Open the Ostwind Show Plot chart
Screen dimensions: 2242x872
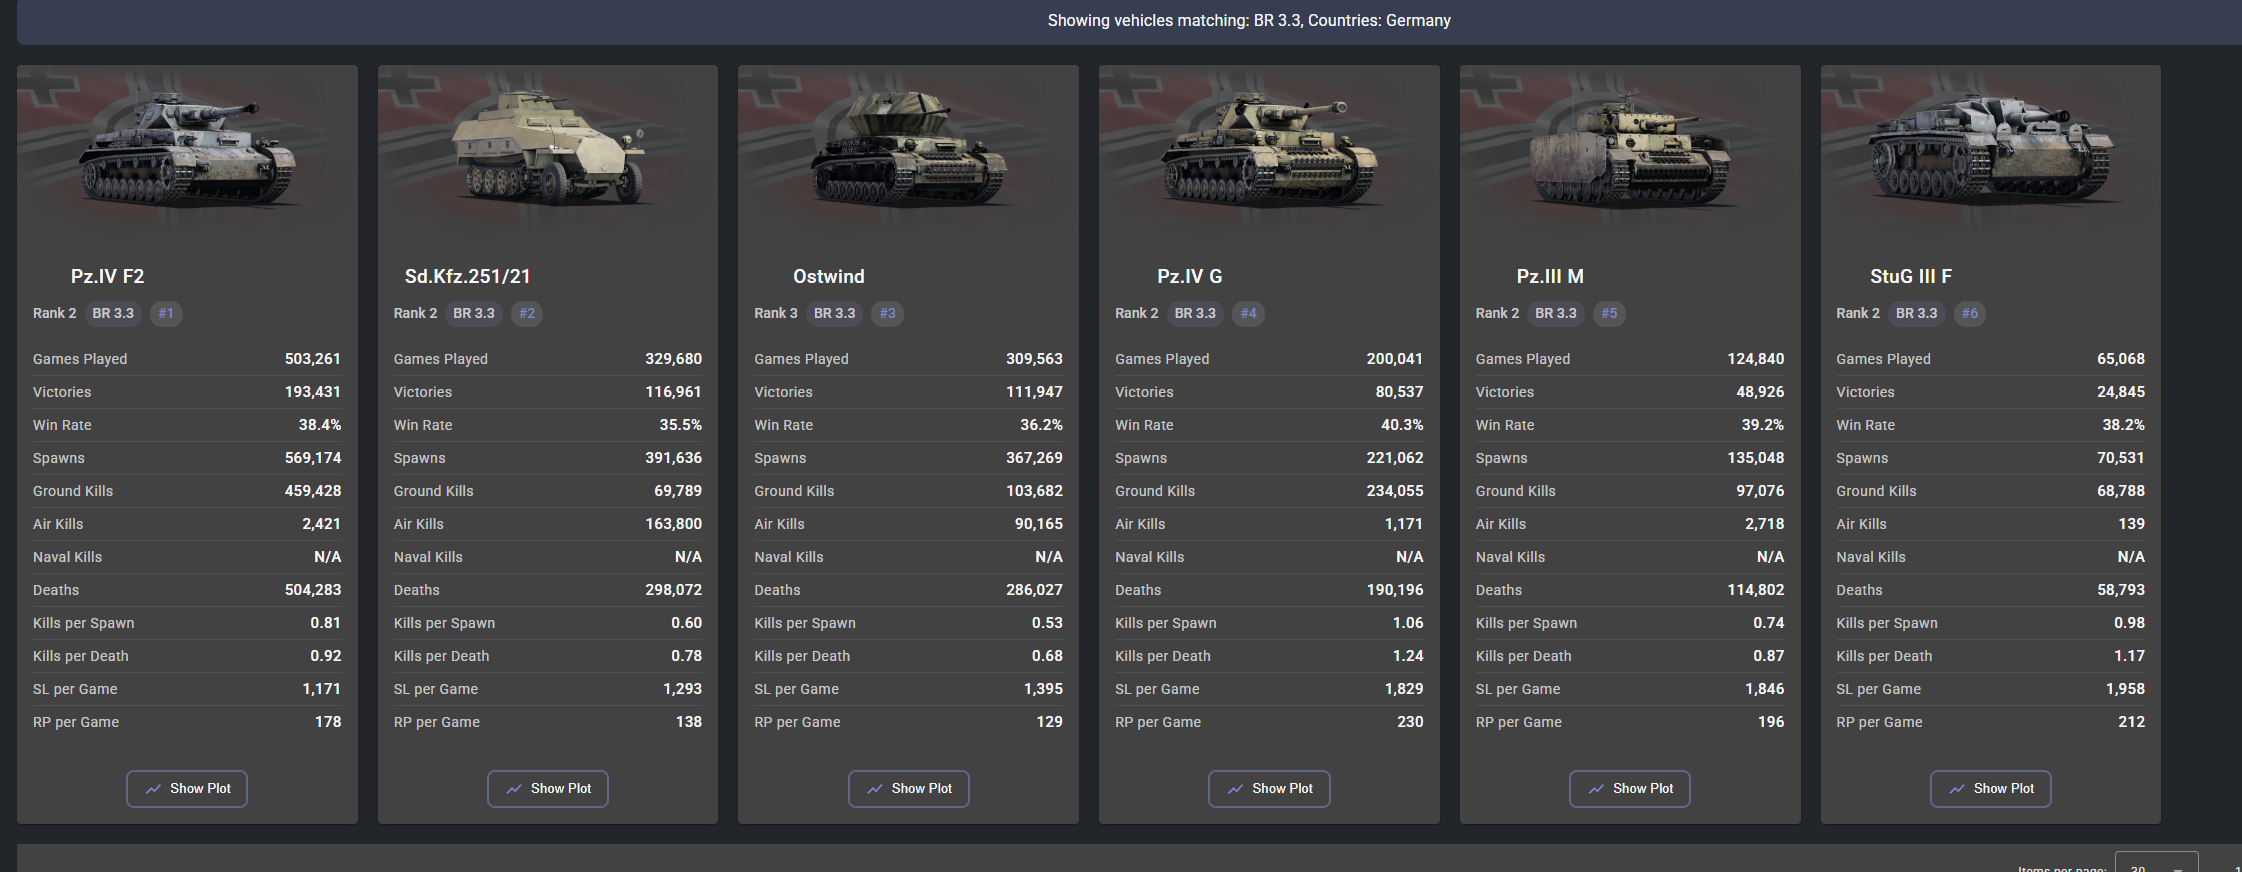click(908, 788)
